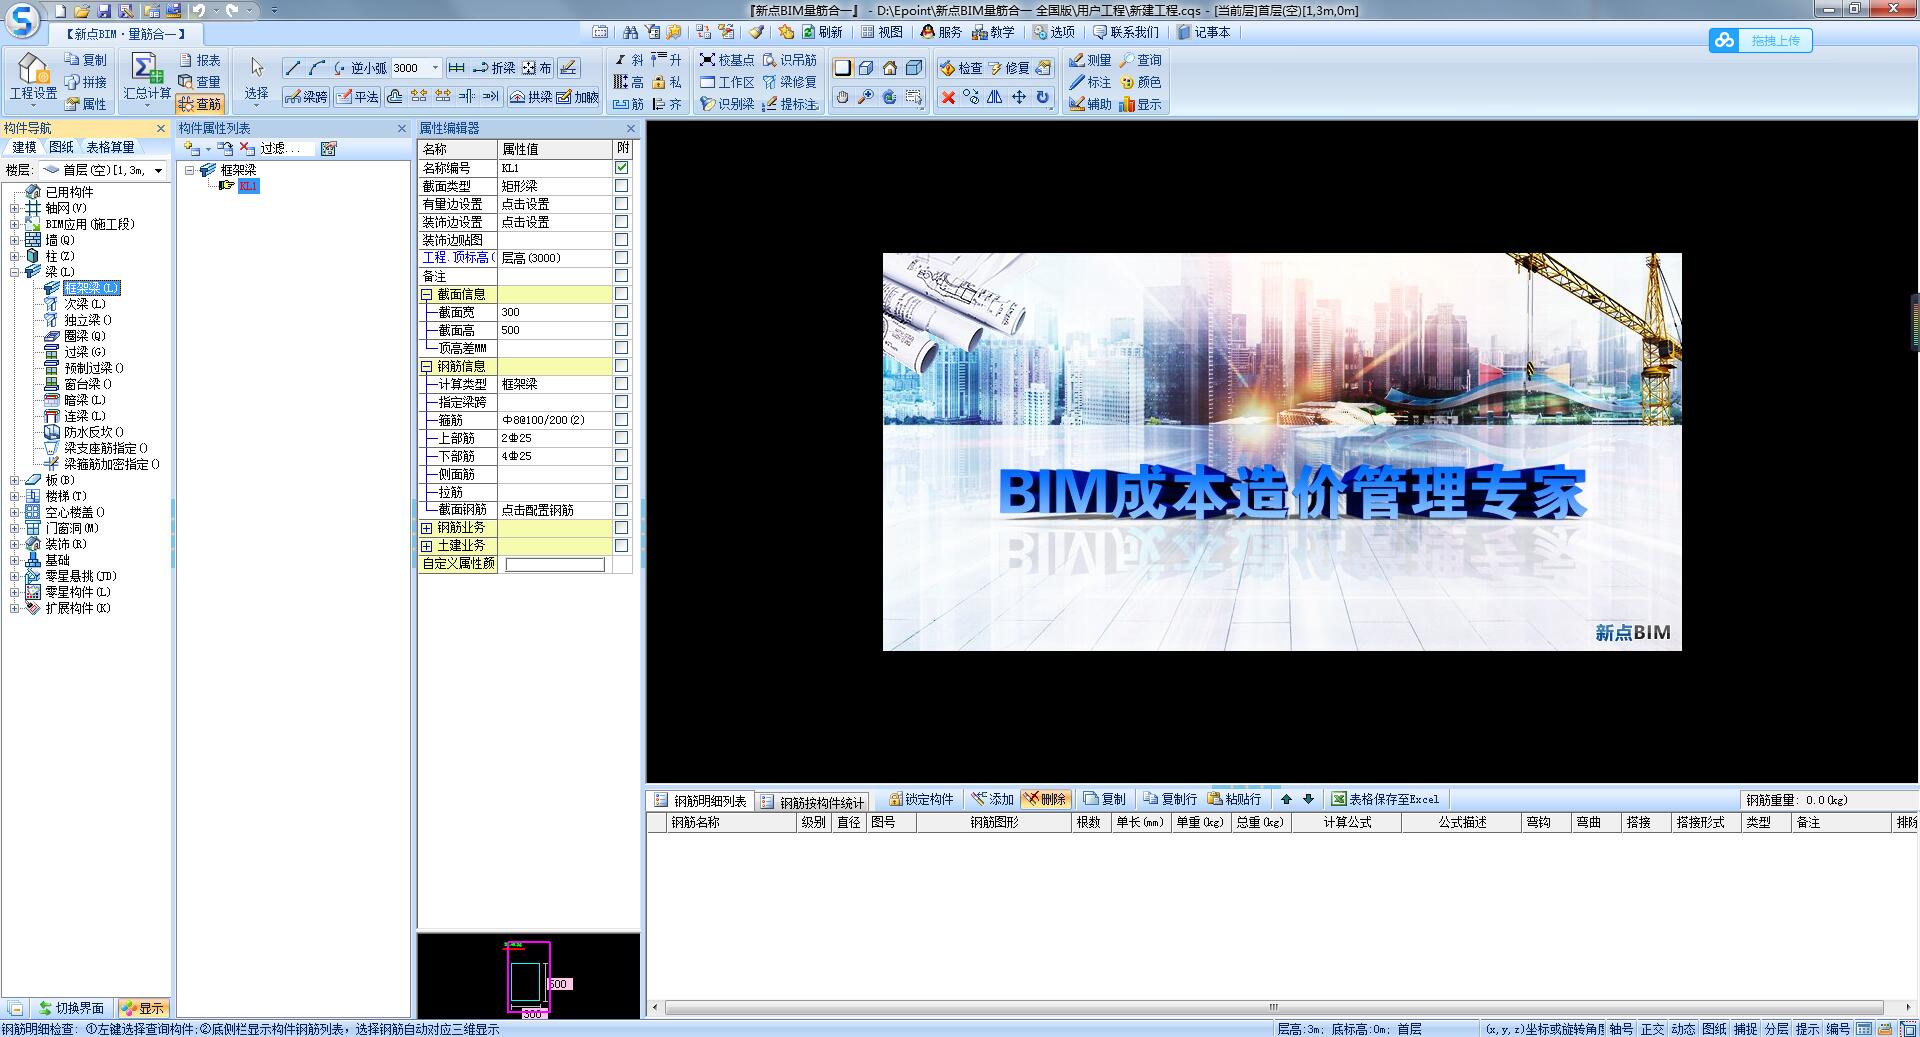Click the binoculars find icon

point(630,32)
